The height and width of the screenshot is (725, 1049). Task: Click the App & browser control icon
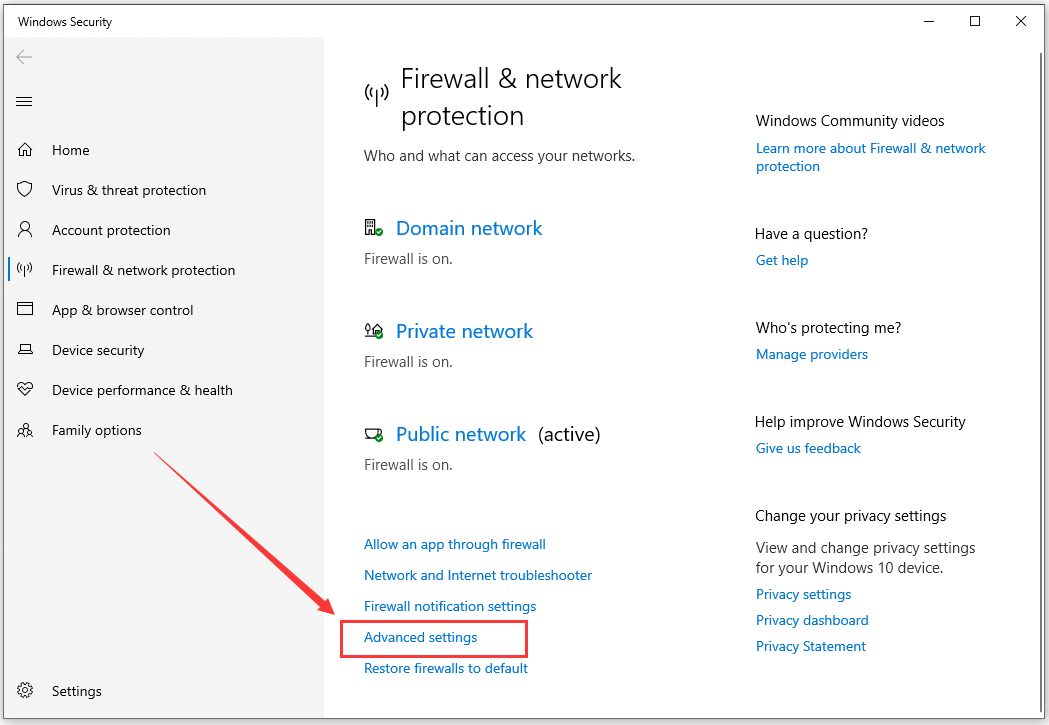(25, 309)
